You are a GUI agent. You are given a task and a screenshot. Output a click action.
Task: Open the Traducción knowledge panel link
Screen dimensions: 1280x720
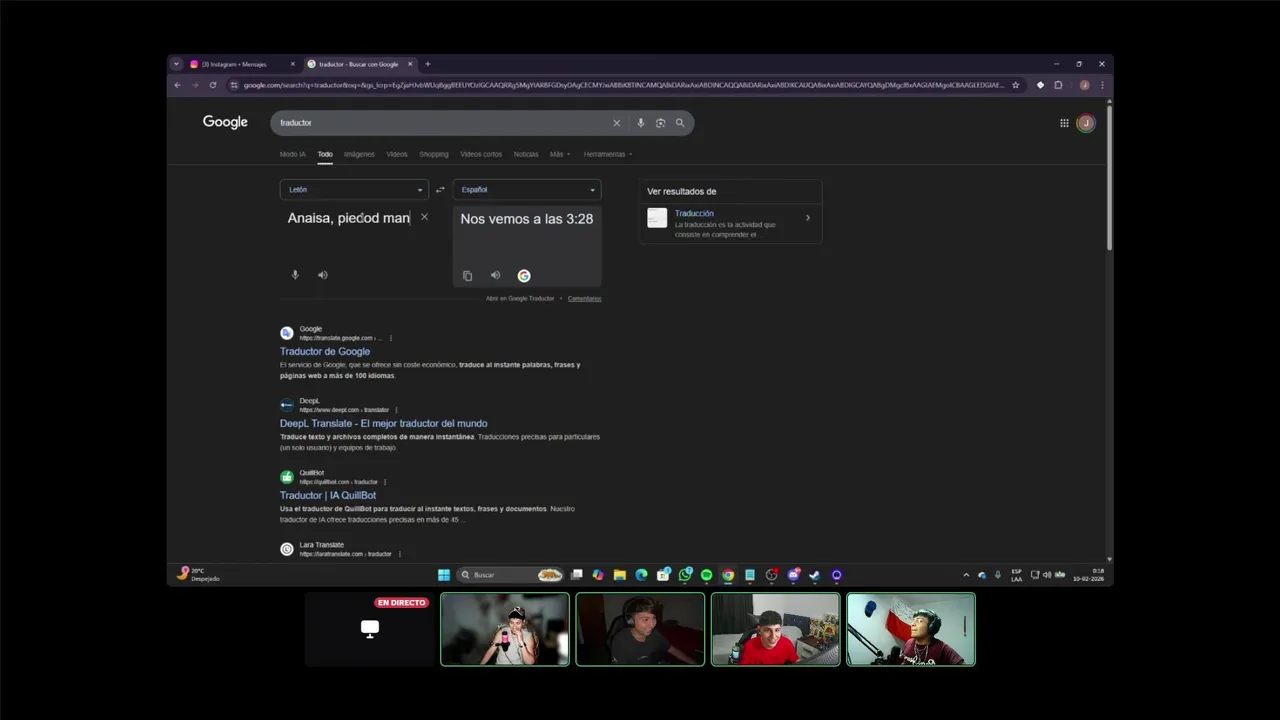click(694, 214)
